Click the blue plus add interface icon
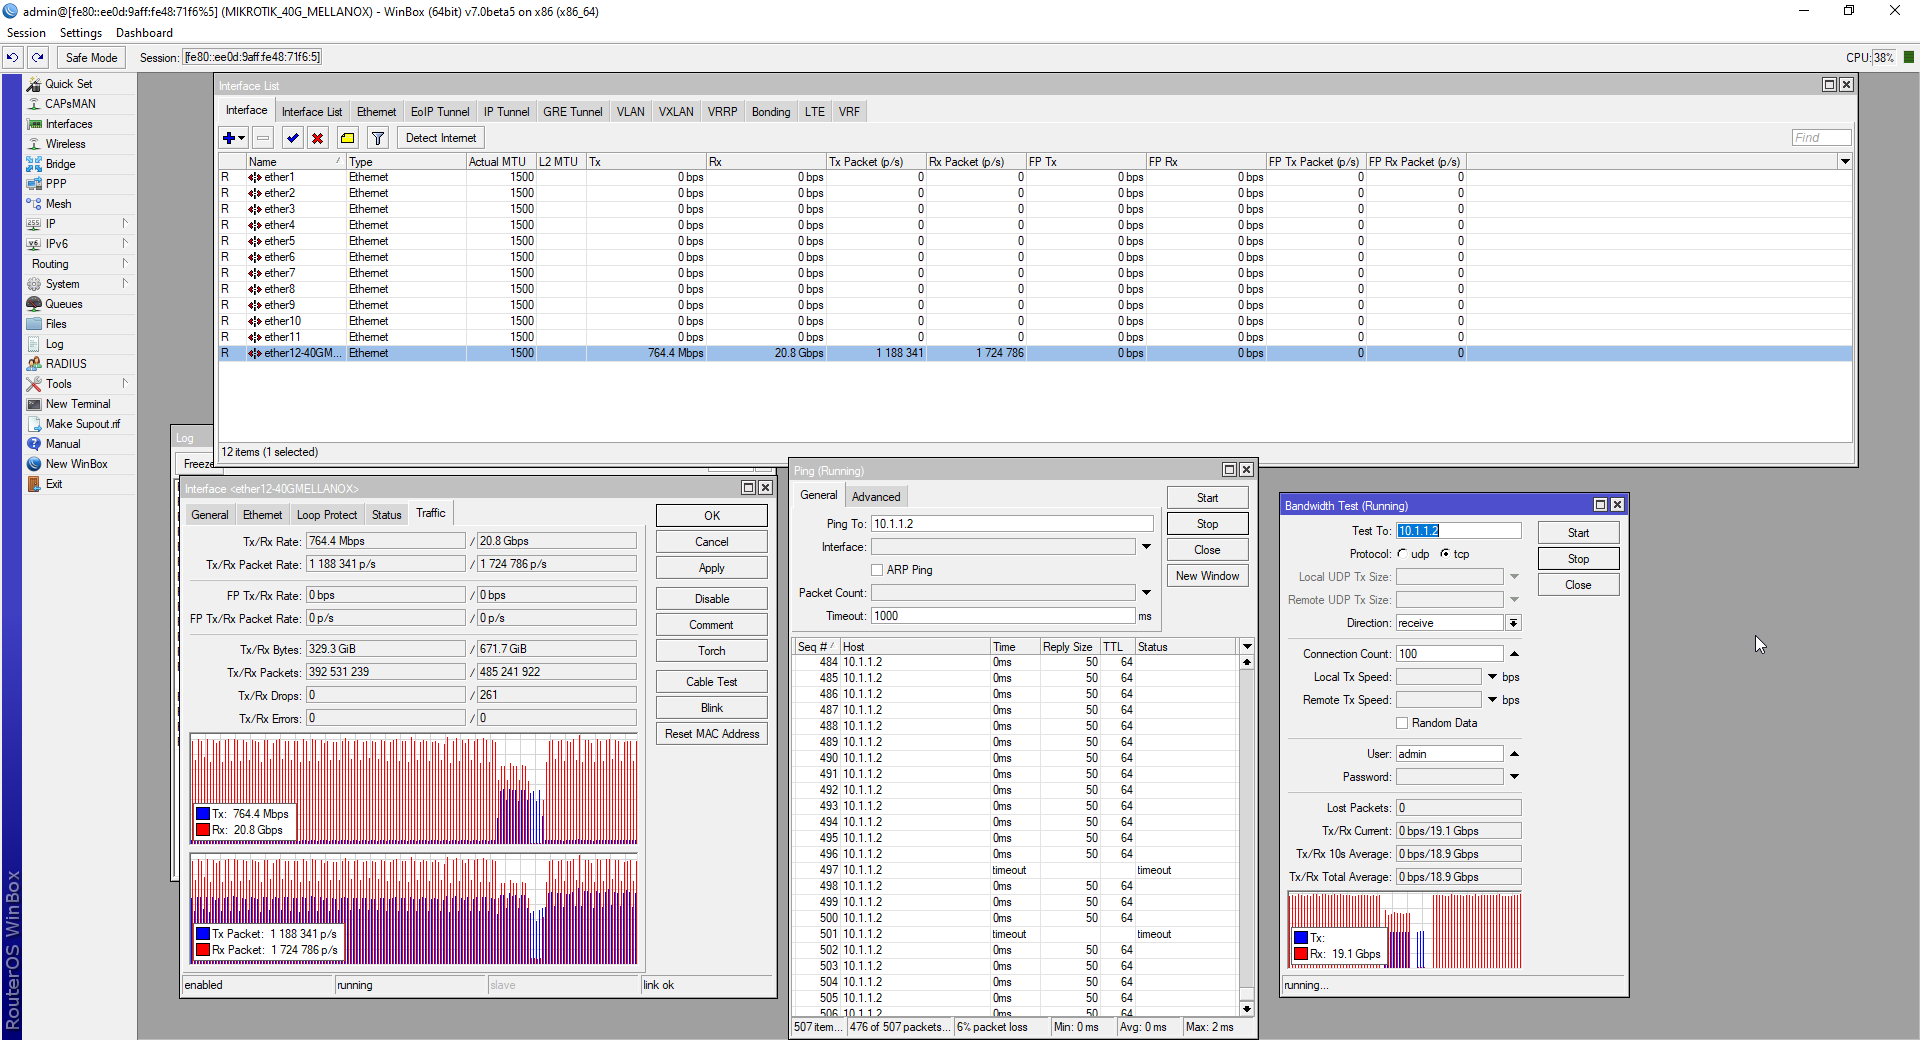The image size is (1920, 1040). [x=229, y=138]
